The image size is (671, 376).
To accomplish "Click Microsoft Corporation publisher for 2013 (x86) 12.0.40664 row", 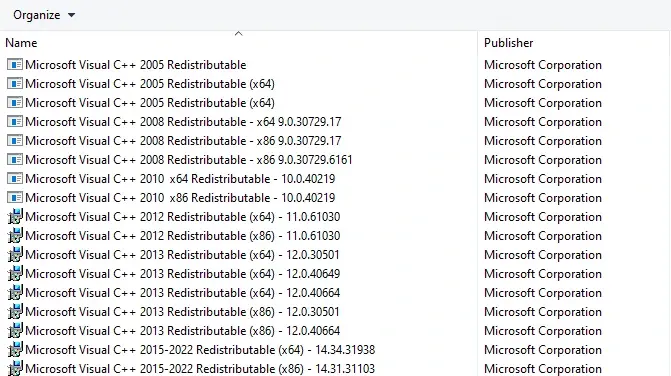I will pyautogui.click(x=543, y=331).
